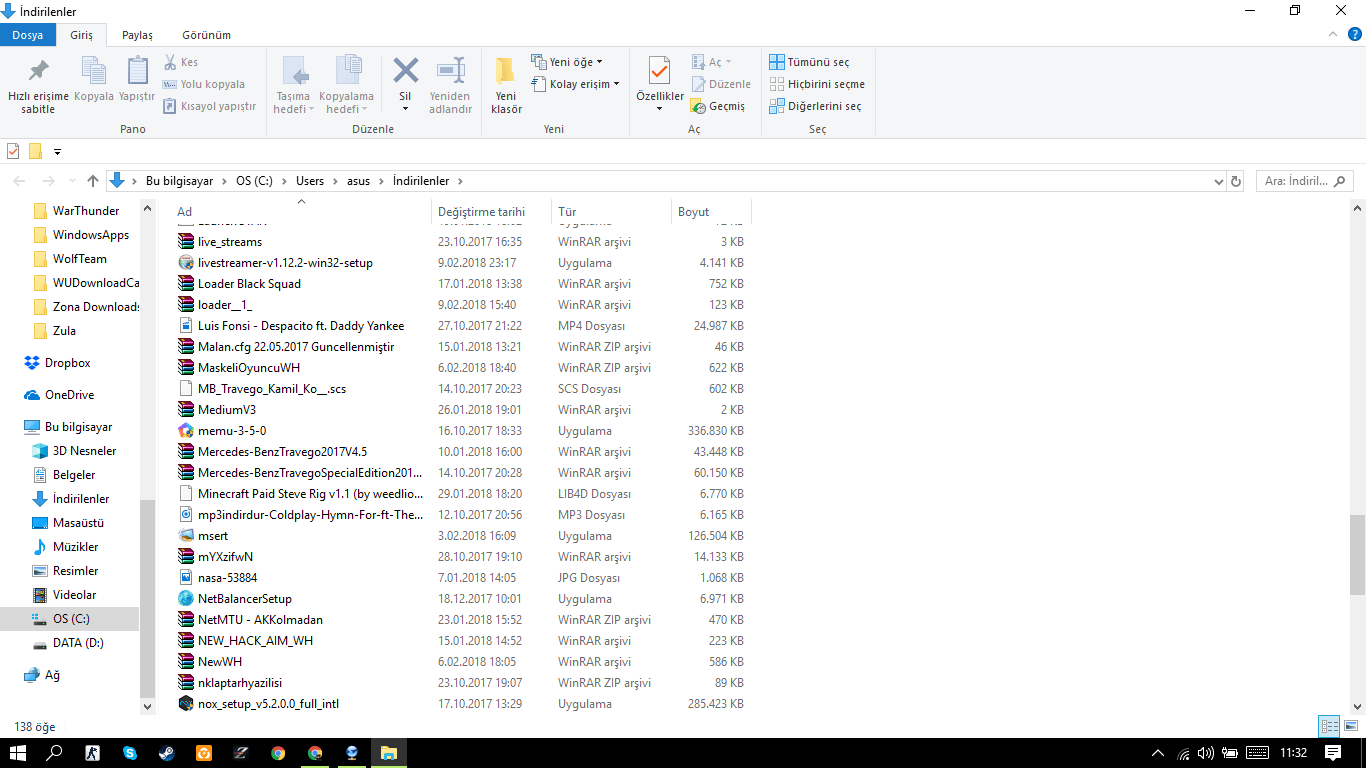Screen dimensions: 1366x768
Task: Click the nox_setup_v5.2.0.0_full_intl file icon
Action: tap(185, 704)
